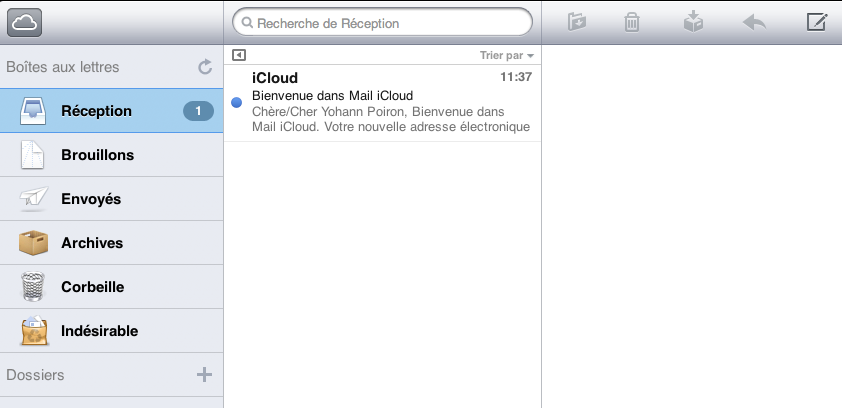Add a new folder with plus icon
842x408 pixels.
(x=204, y=375)
